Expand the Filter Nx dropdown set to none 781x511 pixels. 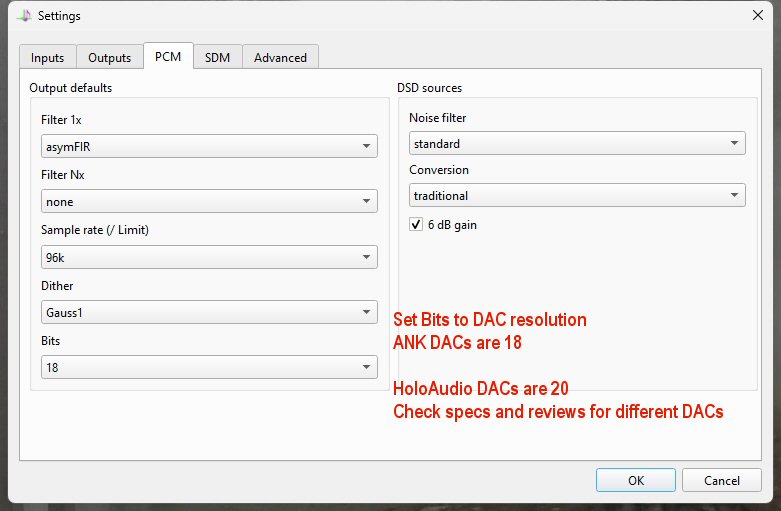tap(209, 202)
